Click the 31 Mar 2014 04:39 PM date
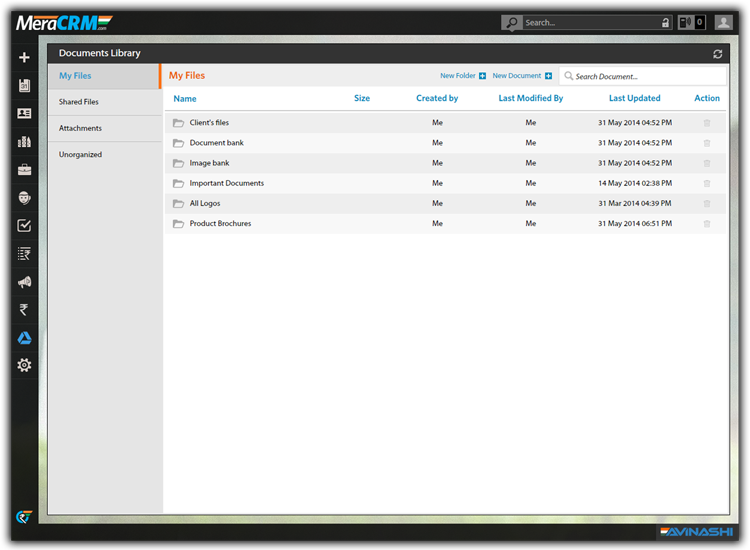The width and height of the screenshot is (750, 550). click(635, 203)
